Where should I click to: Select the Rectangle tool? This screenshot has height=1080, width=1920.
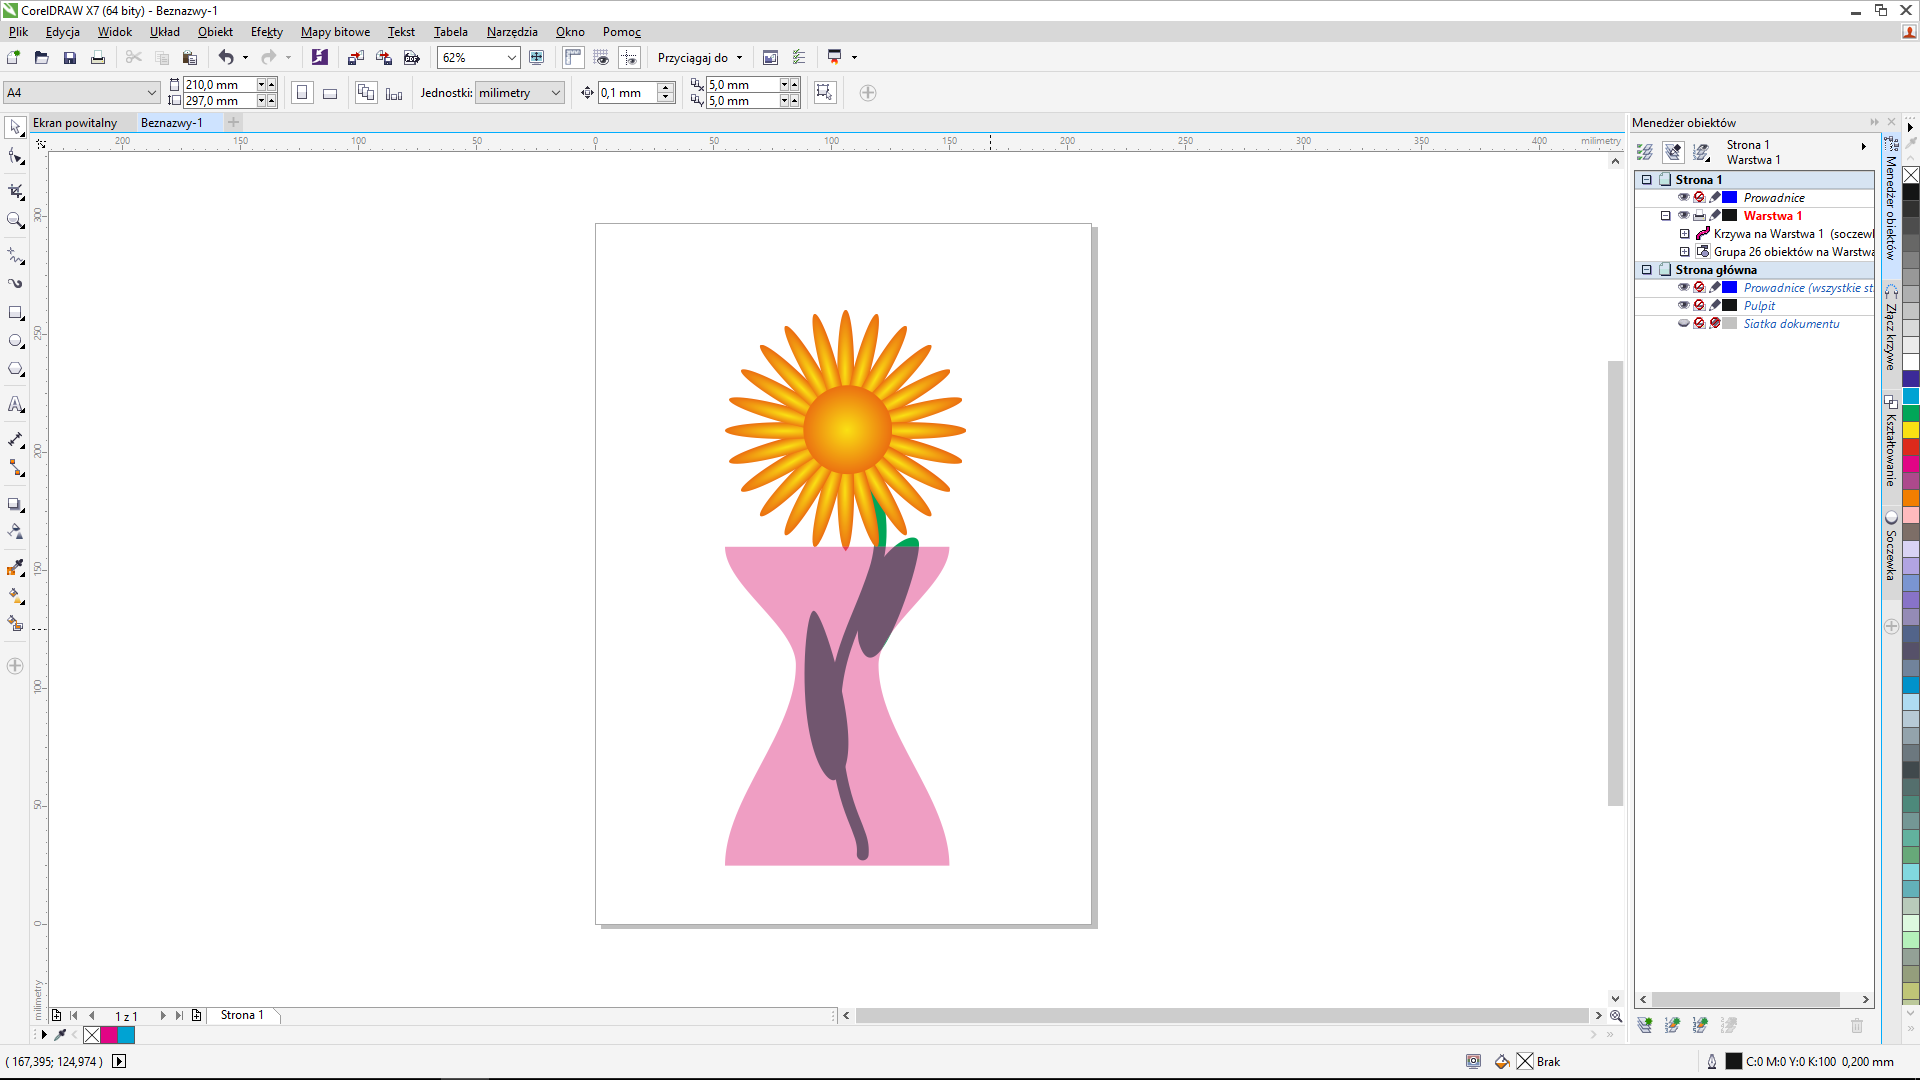tap(16, 313)
